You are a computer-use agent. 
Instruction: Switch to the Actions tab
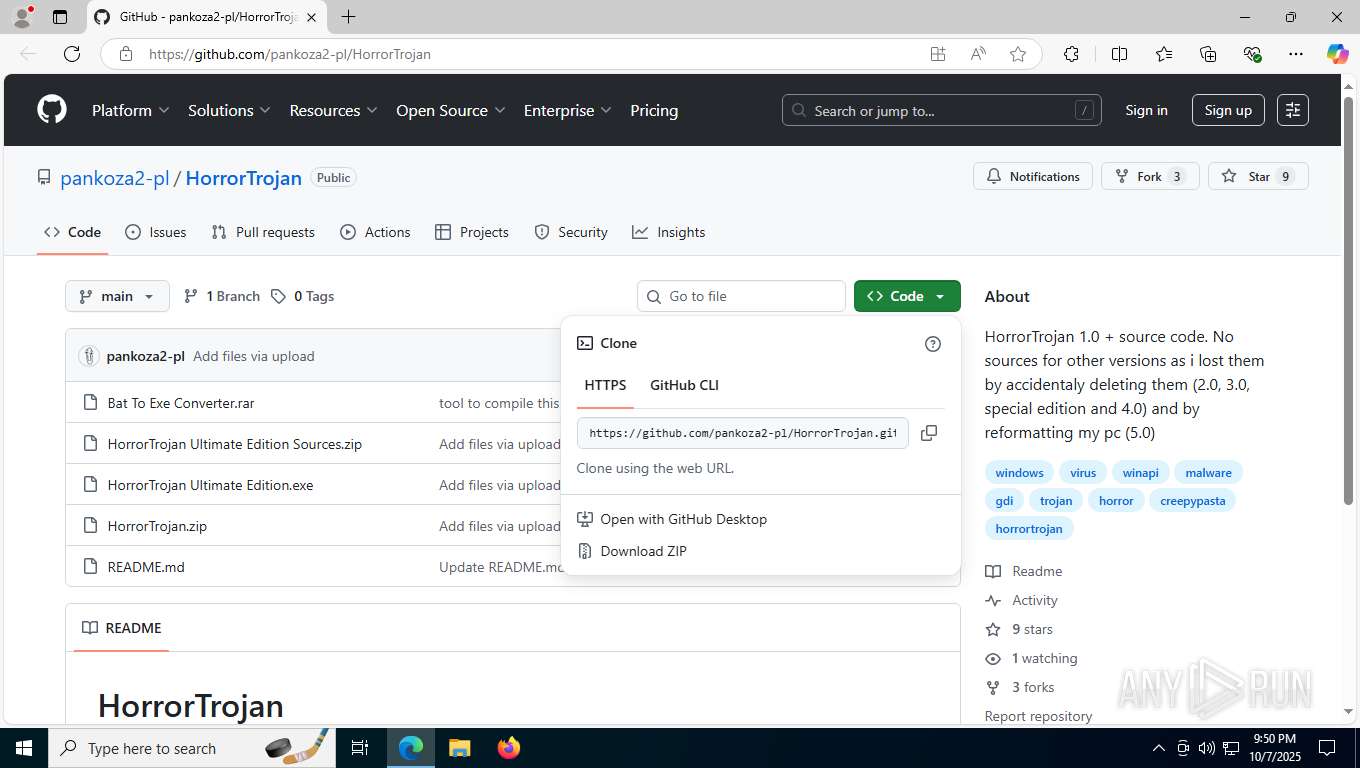tap(375, 232)
